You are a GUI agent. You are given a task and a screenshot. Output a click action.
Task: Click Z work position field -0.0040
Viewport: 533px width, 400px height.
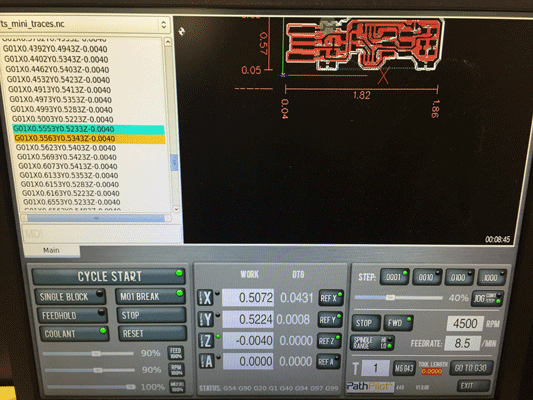click(x=248, y=340)
